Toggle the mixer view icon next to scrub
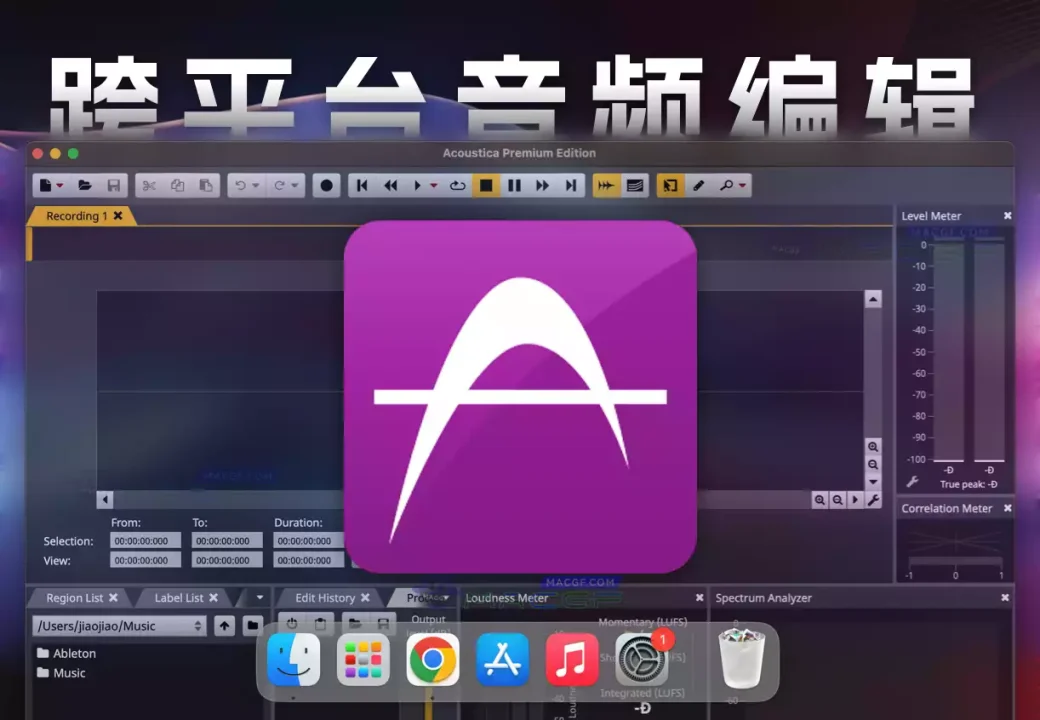Image resolution: width=1040 pixels, height=720 pixels. point(635,185)
